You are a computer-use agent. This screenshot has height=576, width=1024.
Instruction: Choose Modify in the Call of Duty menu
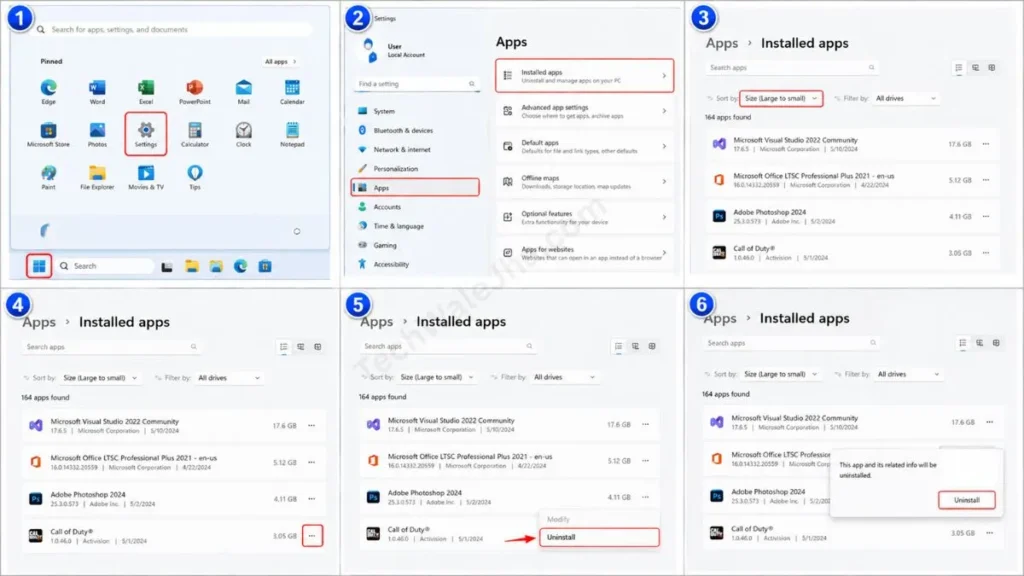tap(599, 519)
